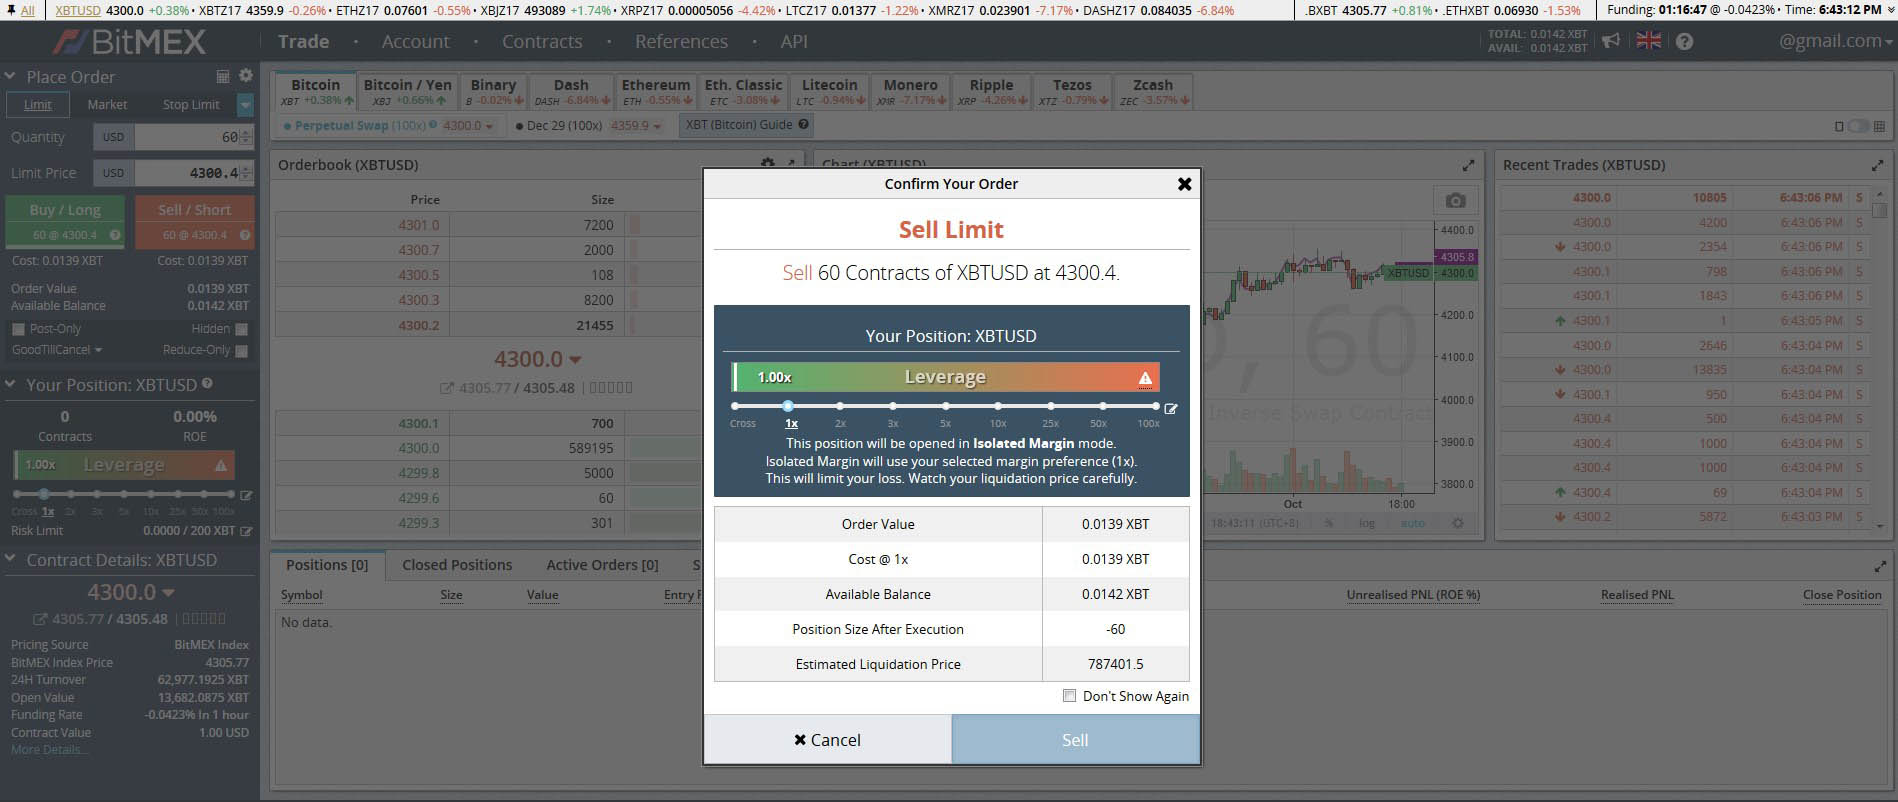Set dialog leverage slider to Cross
The width and height of the screenshot is (1898, 802).
736,406
